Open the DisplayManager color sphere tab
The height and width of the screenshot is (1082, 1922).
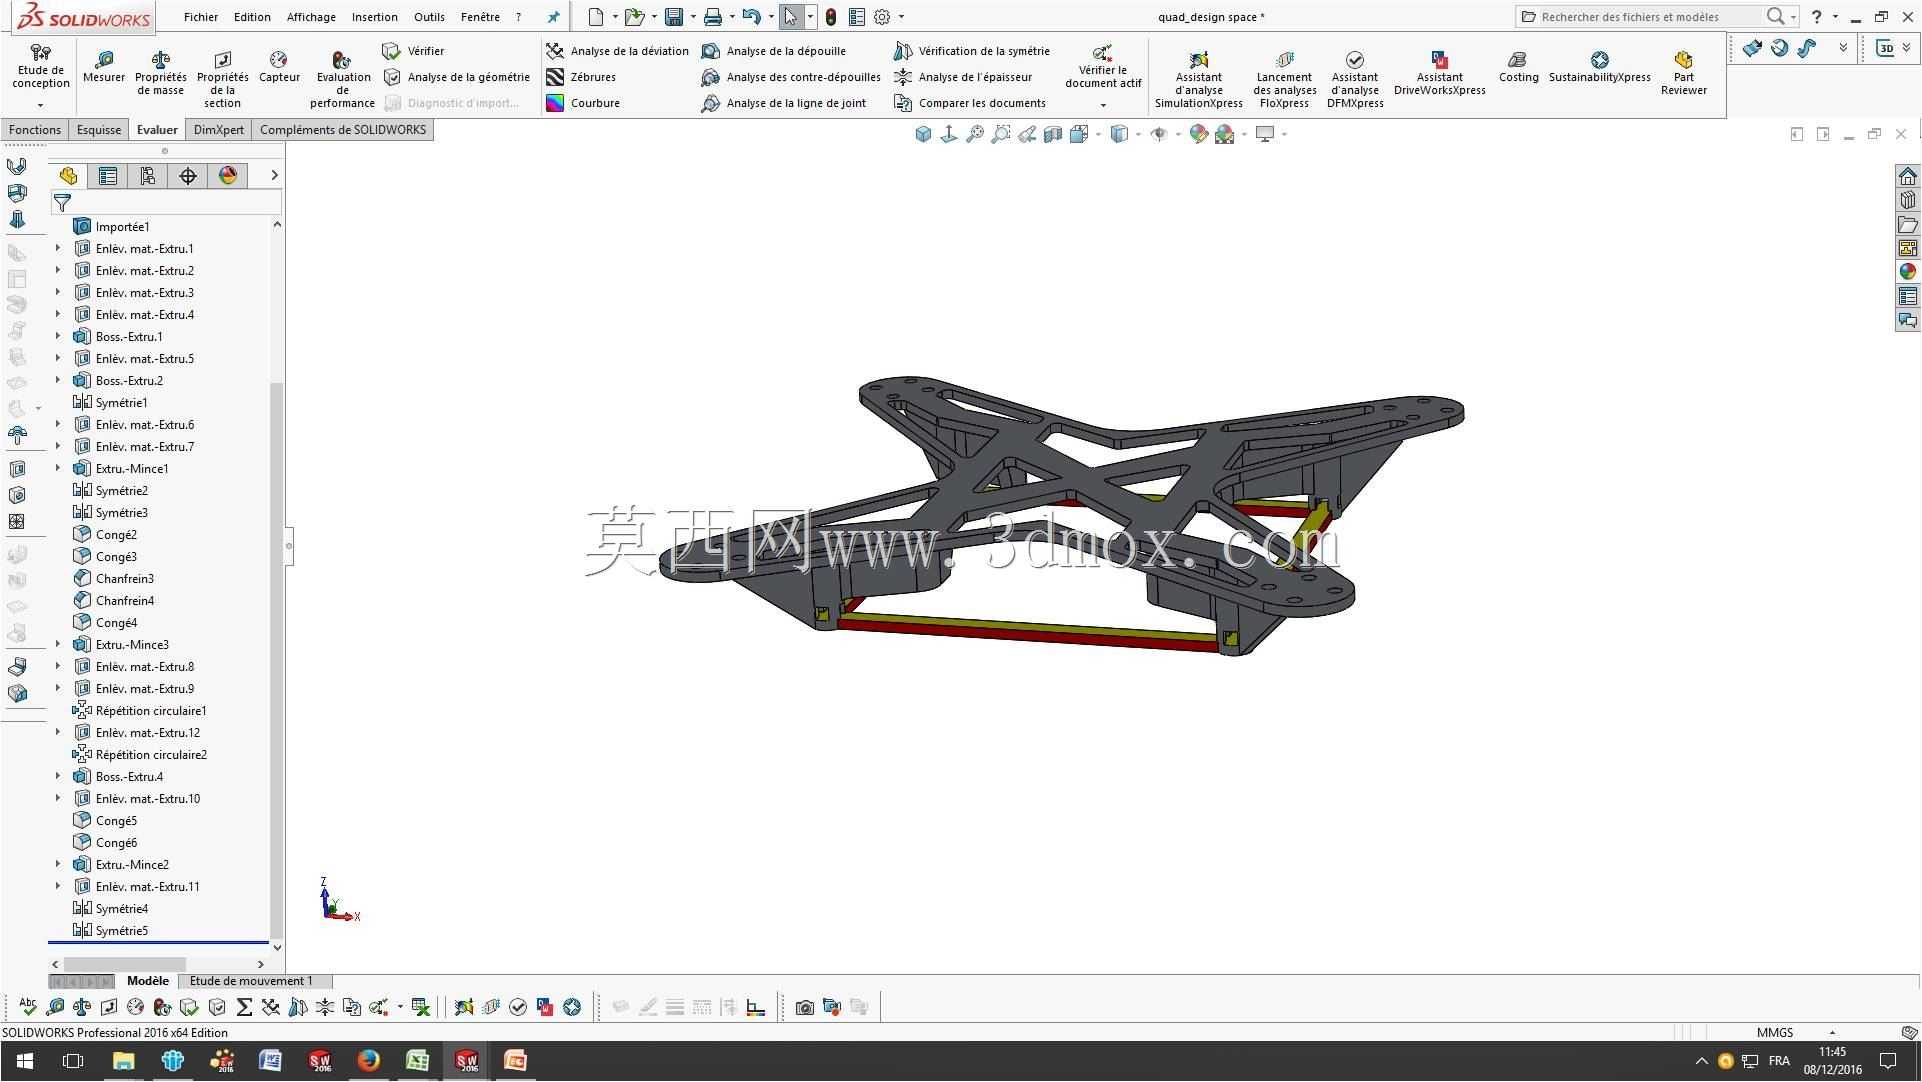pyautogui.click(x=228, y=176)
